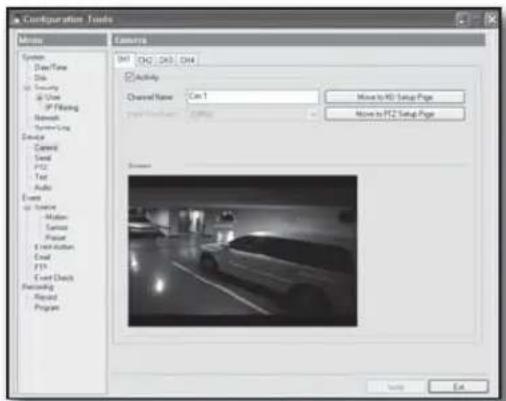Select the Event category in the tree
This screenshot has height=401, width=506.
coord(31,198)
